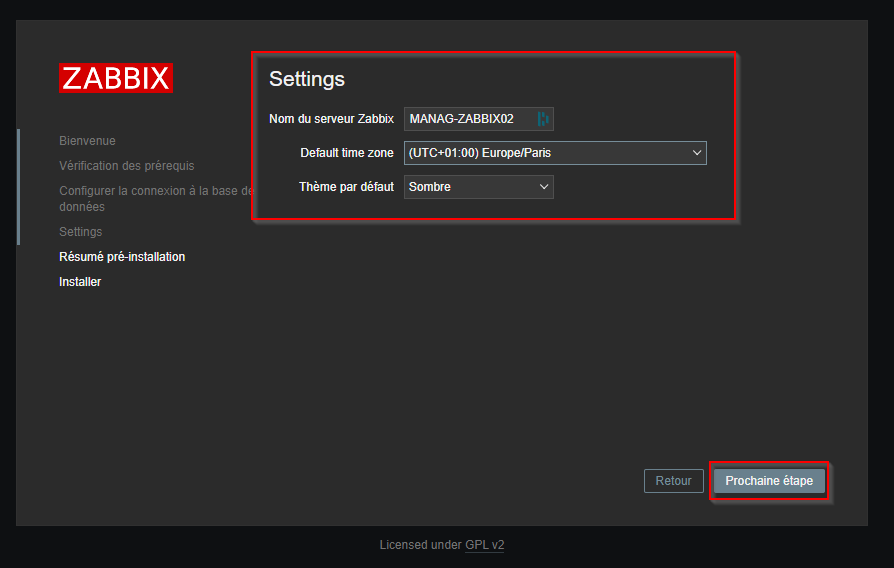The height and width of the screenshot is (568, 894).
Task: Click the ZABBIX logo
Action: (x=116, y=78)
